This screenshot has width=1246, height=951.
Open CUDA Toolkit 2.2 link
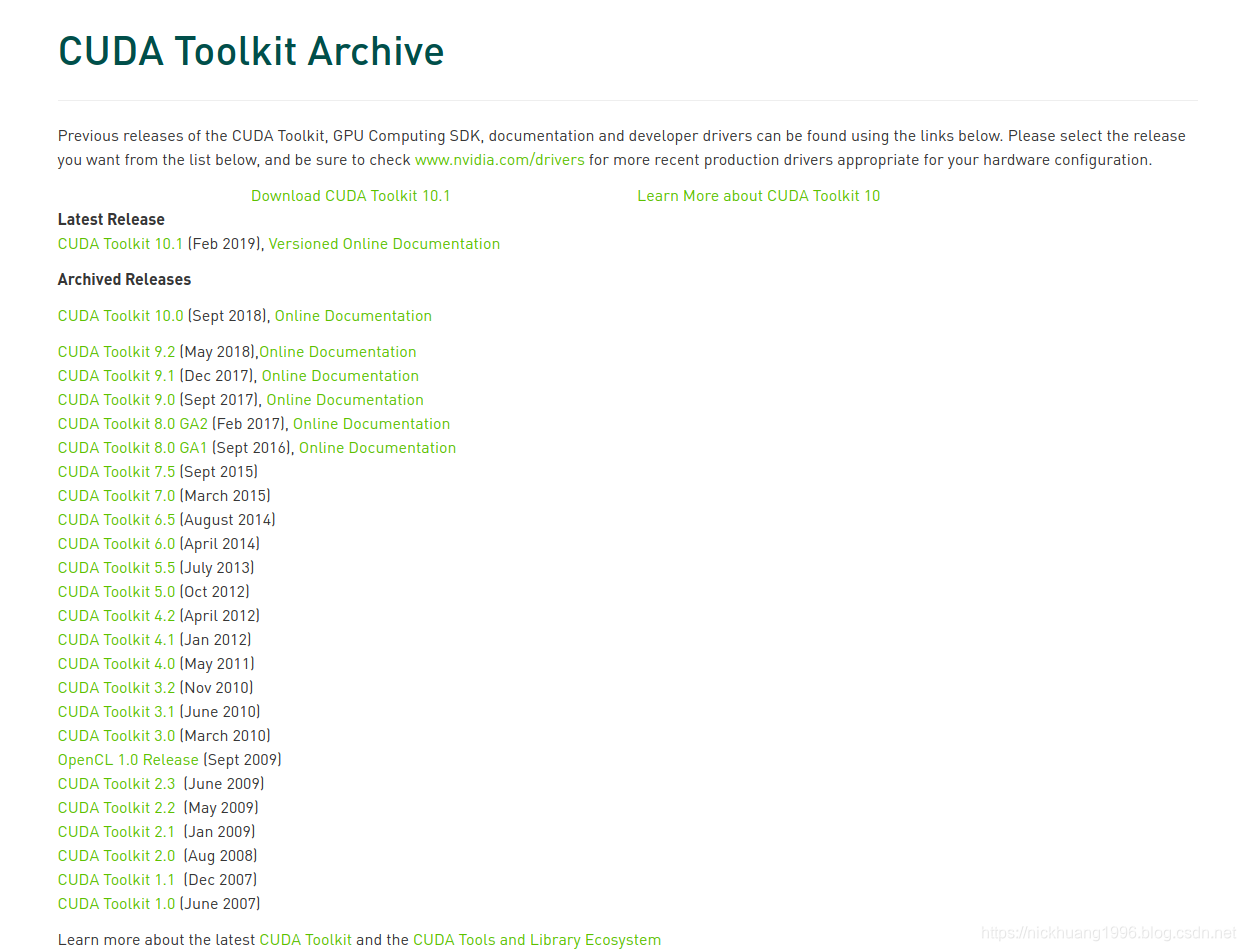pos(116,808)
